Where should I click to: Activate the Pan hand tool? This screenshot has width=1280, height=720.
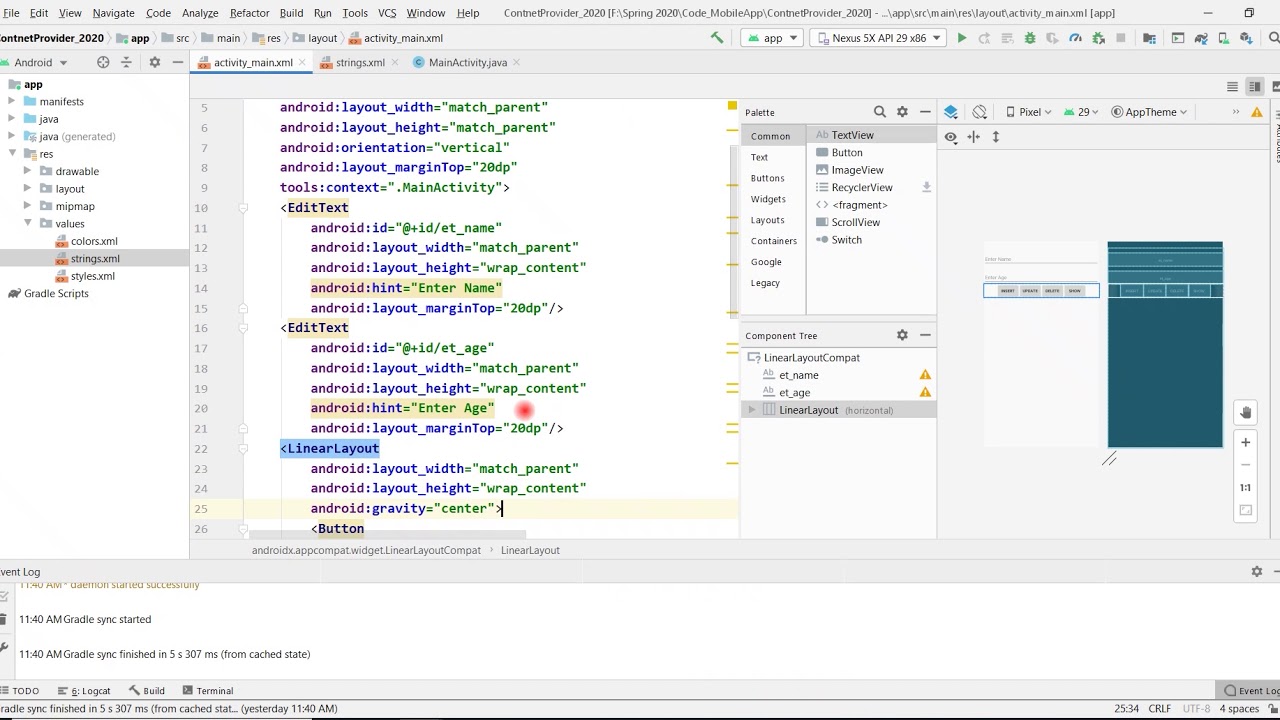[1245, 413]
